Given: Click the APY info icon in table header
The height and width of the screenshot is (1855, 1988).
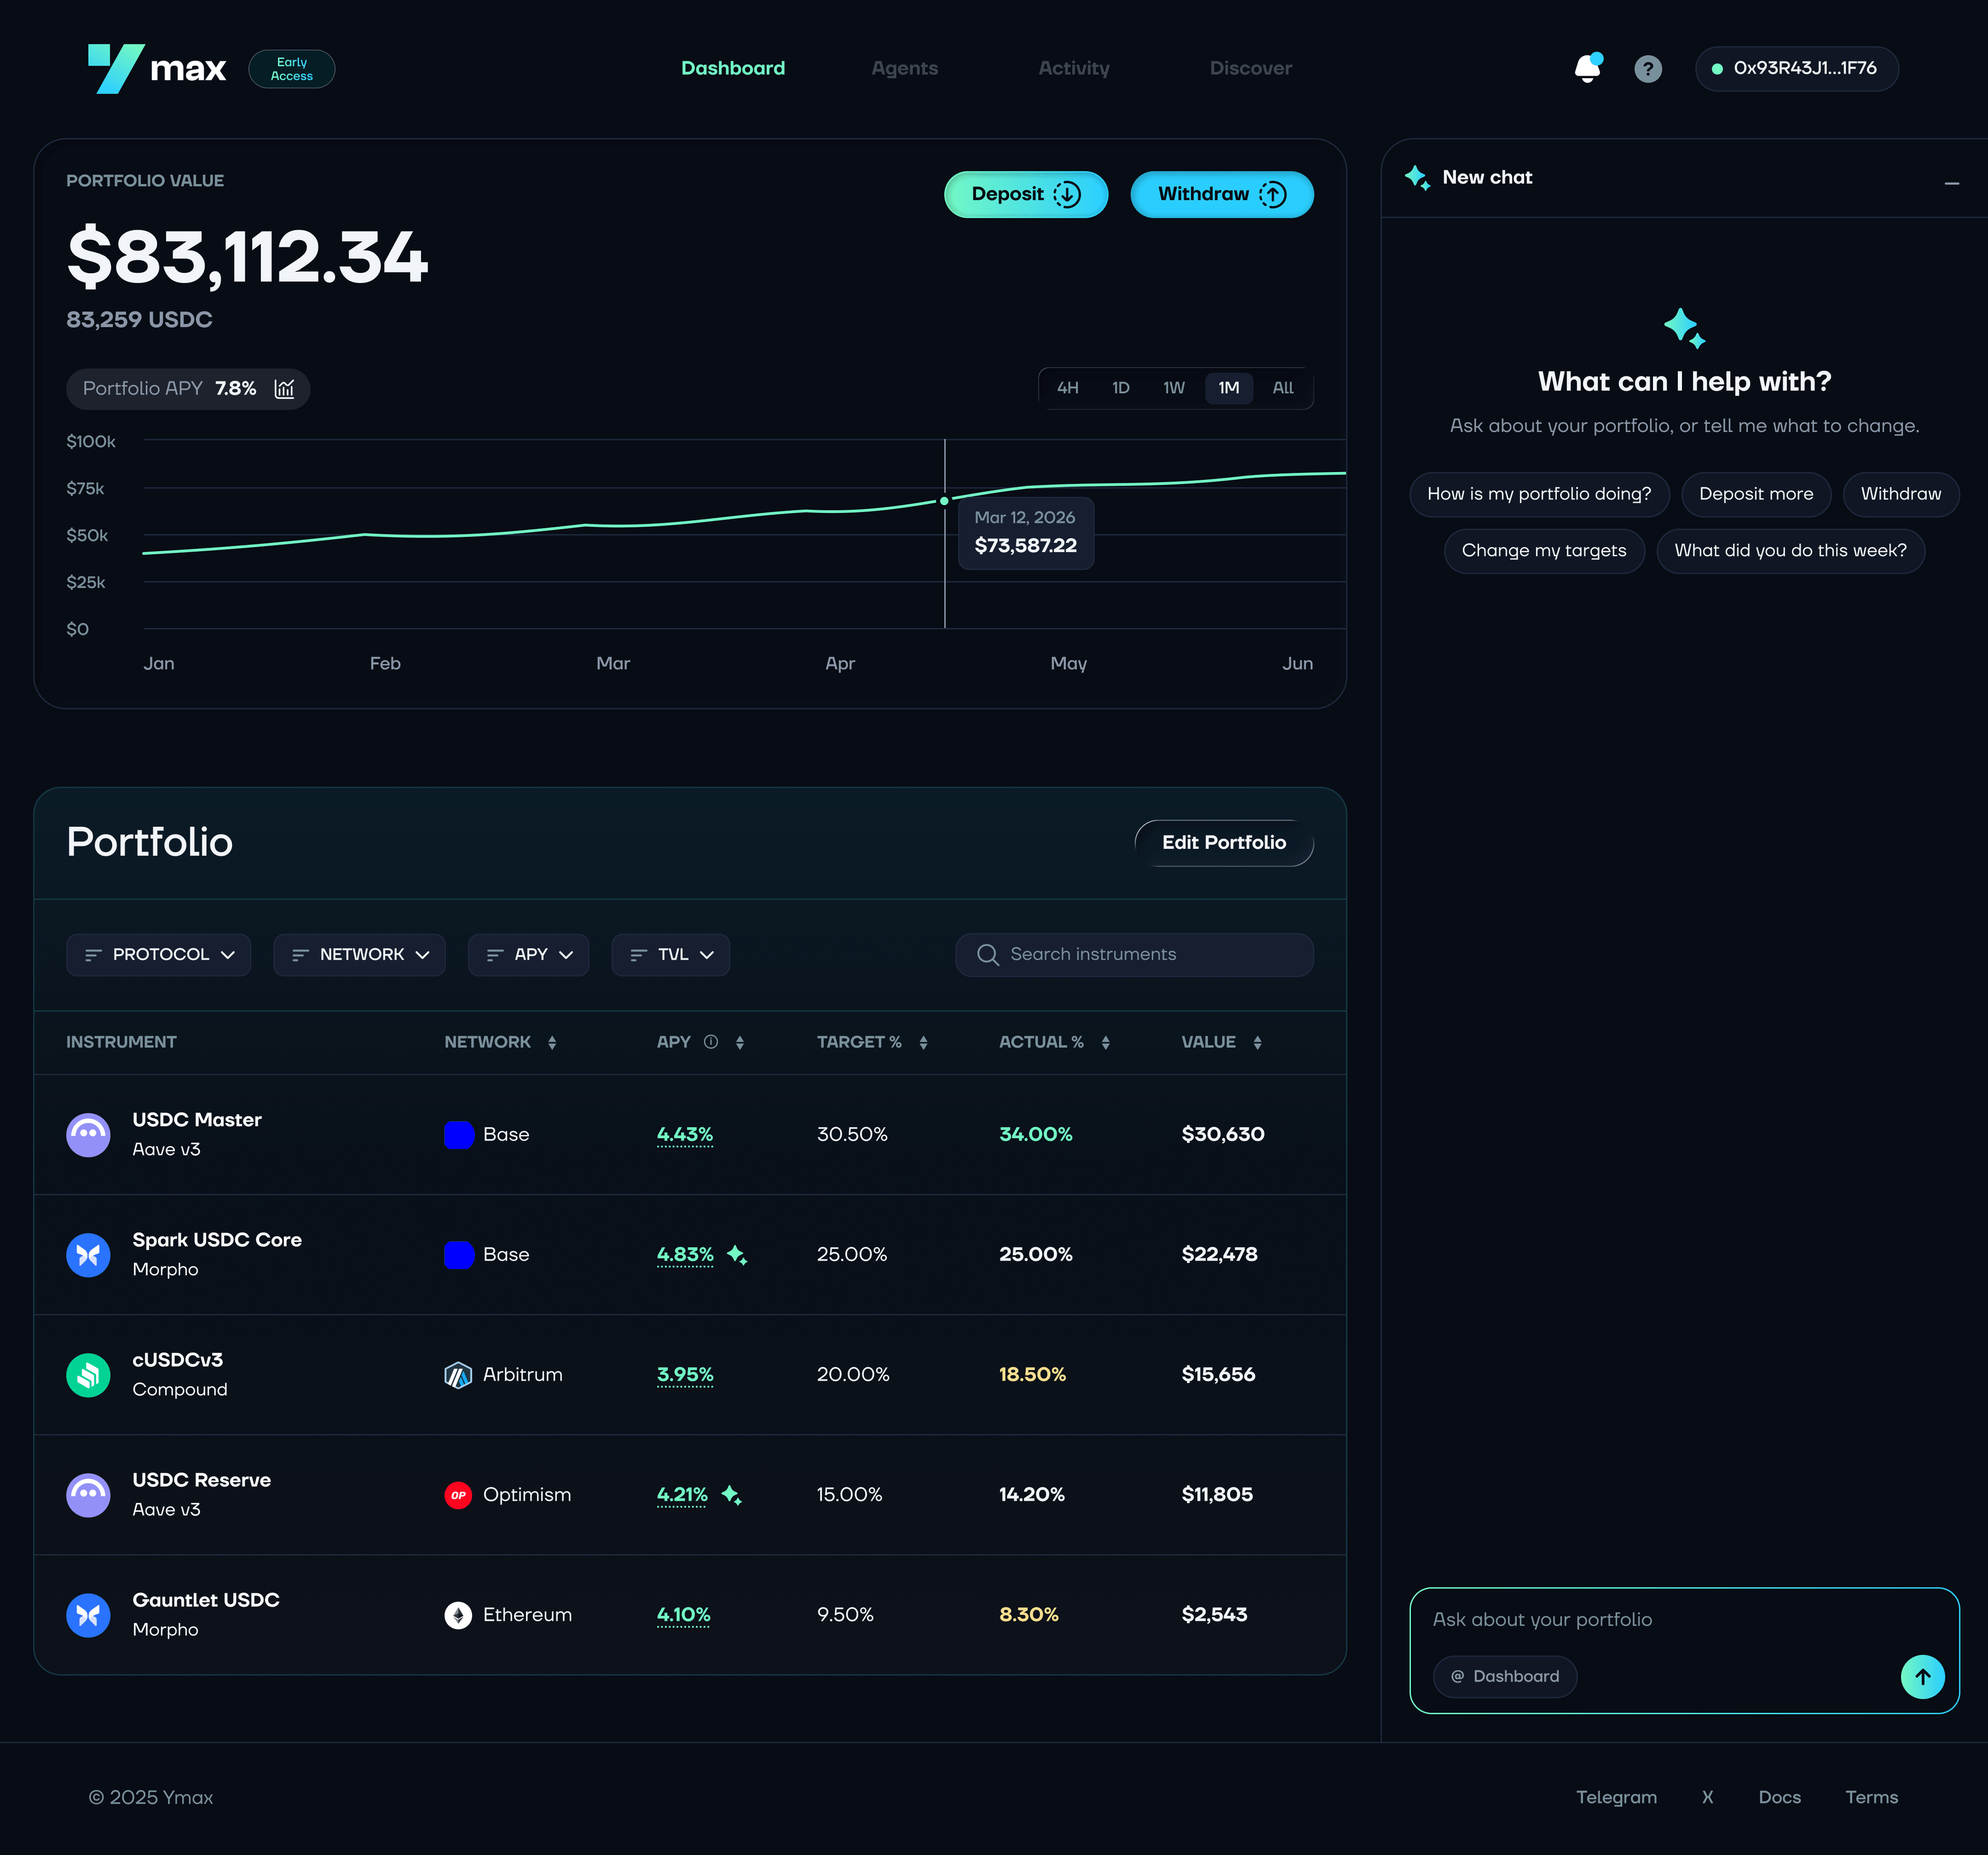Looking at the screenshot, I should pos(711,1042).
